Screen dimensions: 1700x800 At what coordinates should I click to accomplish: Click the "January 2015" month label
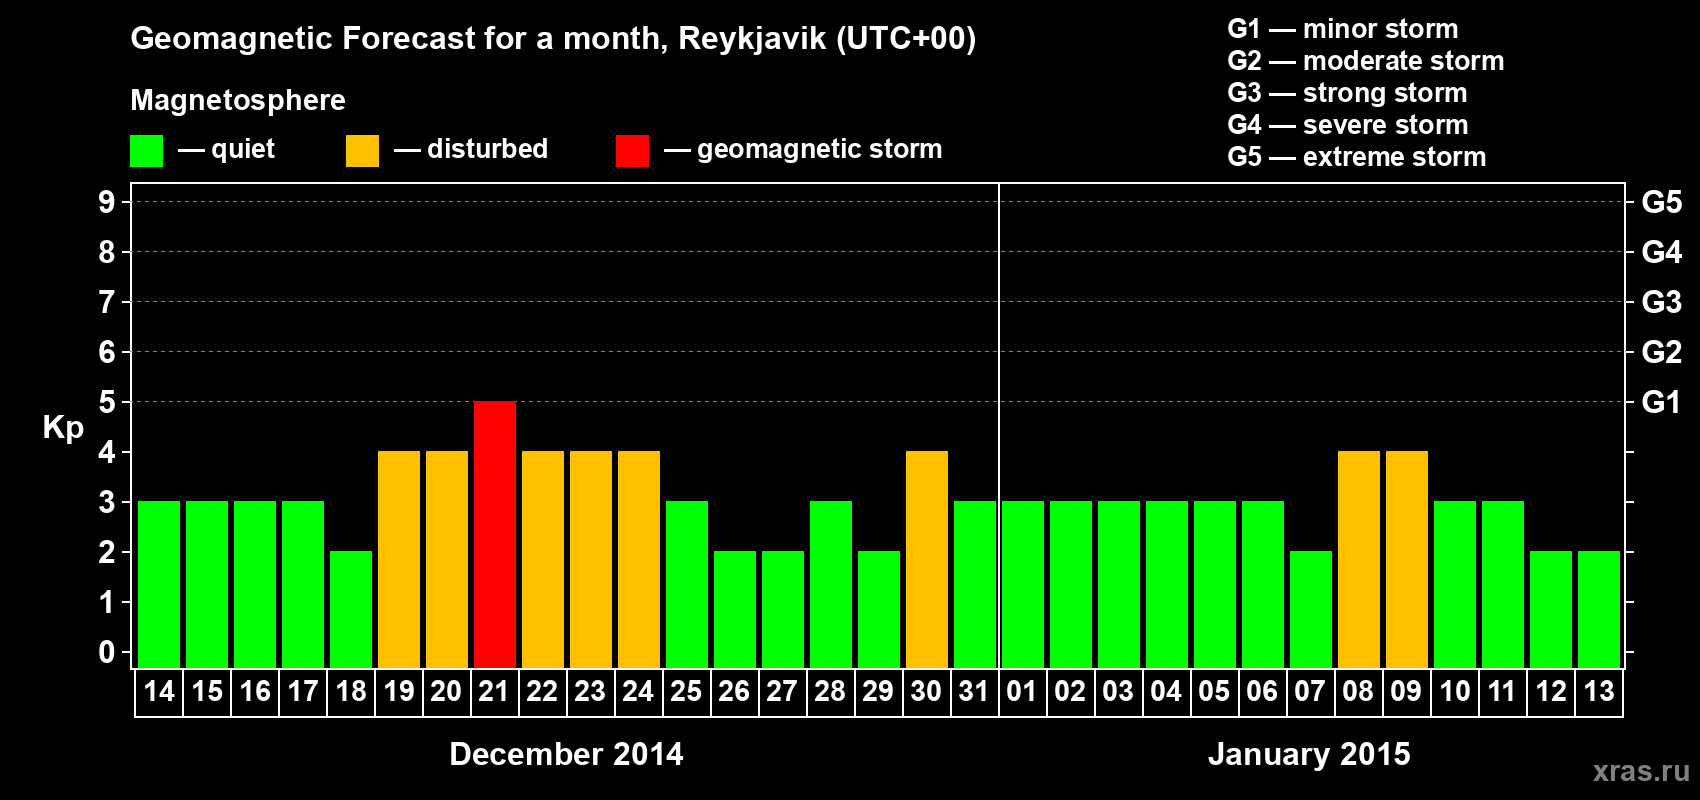[x=1309, y=754]
